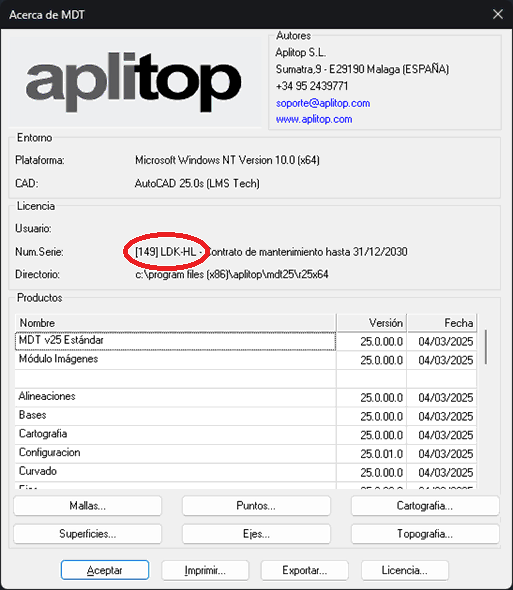513x590 pixels.
Task: Click the Microsoft Windows NT Version 10.0 text
Action: [227, 160]
